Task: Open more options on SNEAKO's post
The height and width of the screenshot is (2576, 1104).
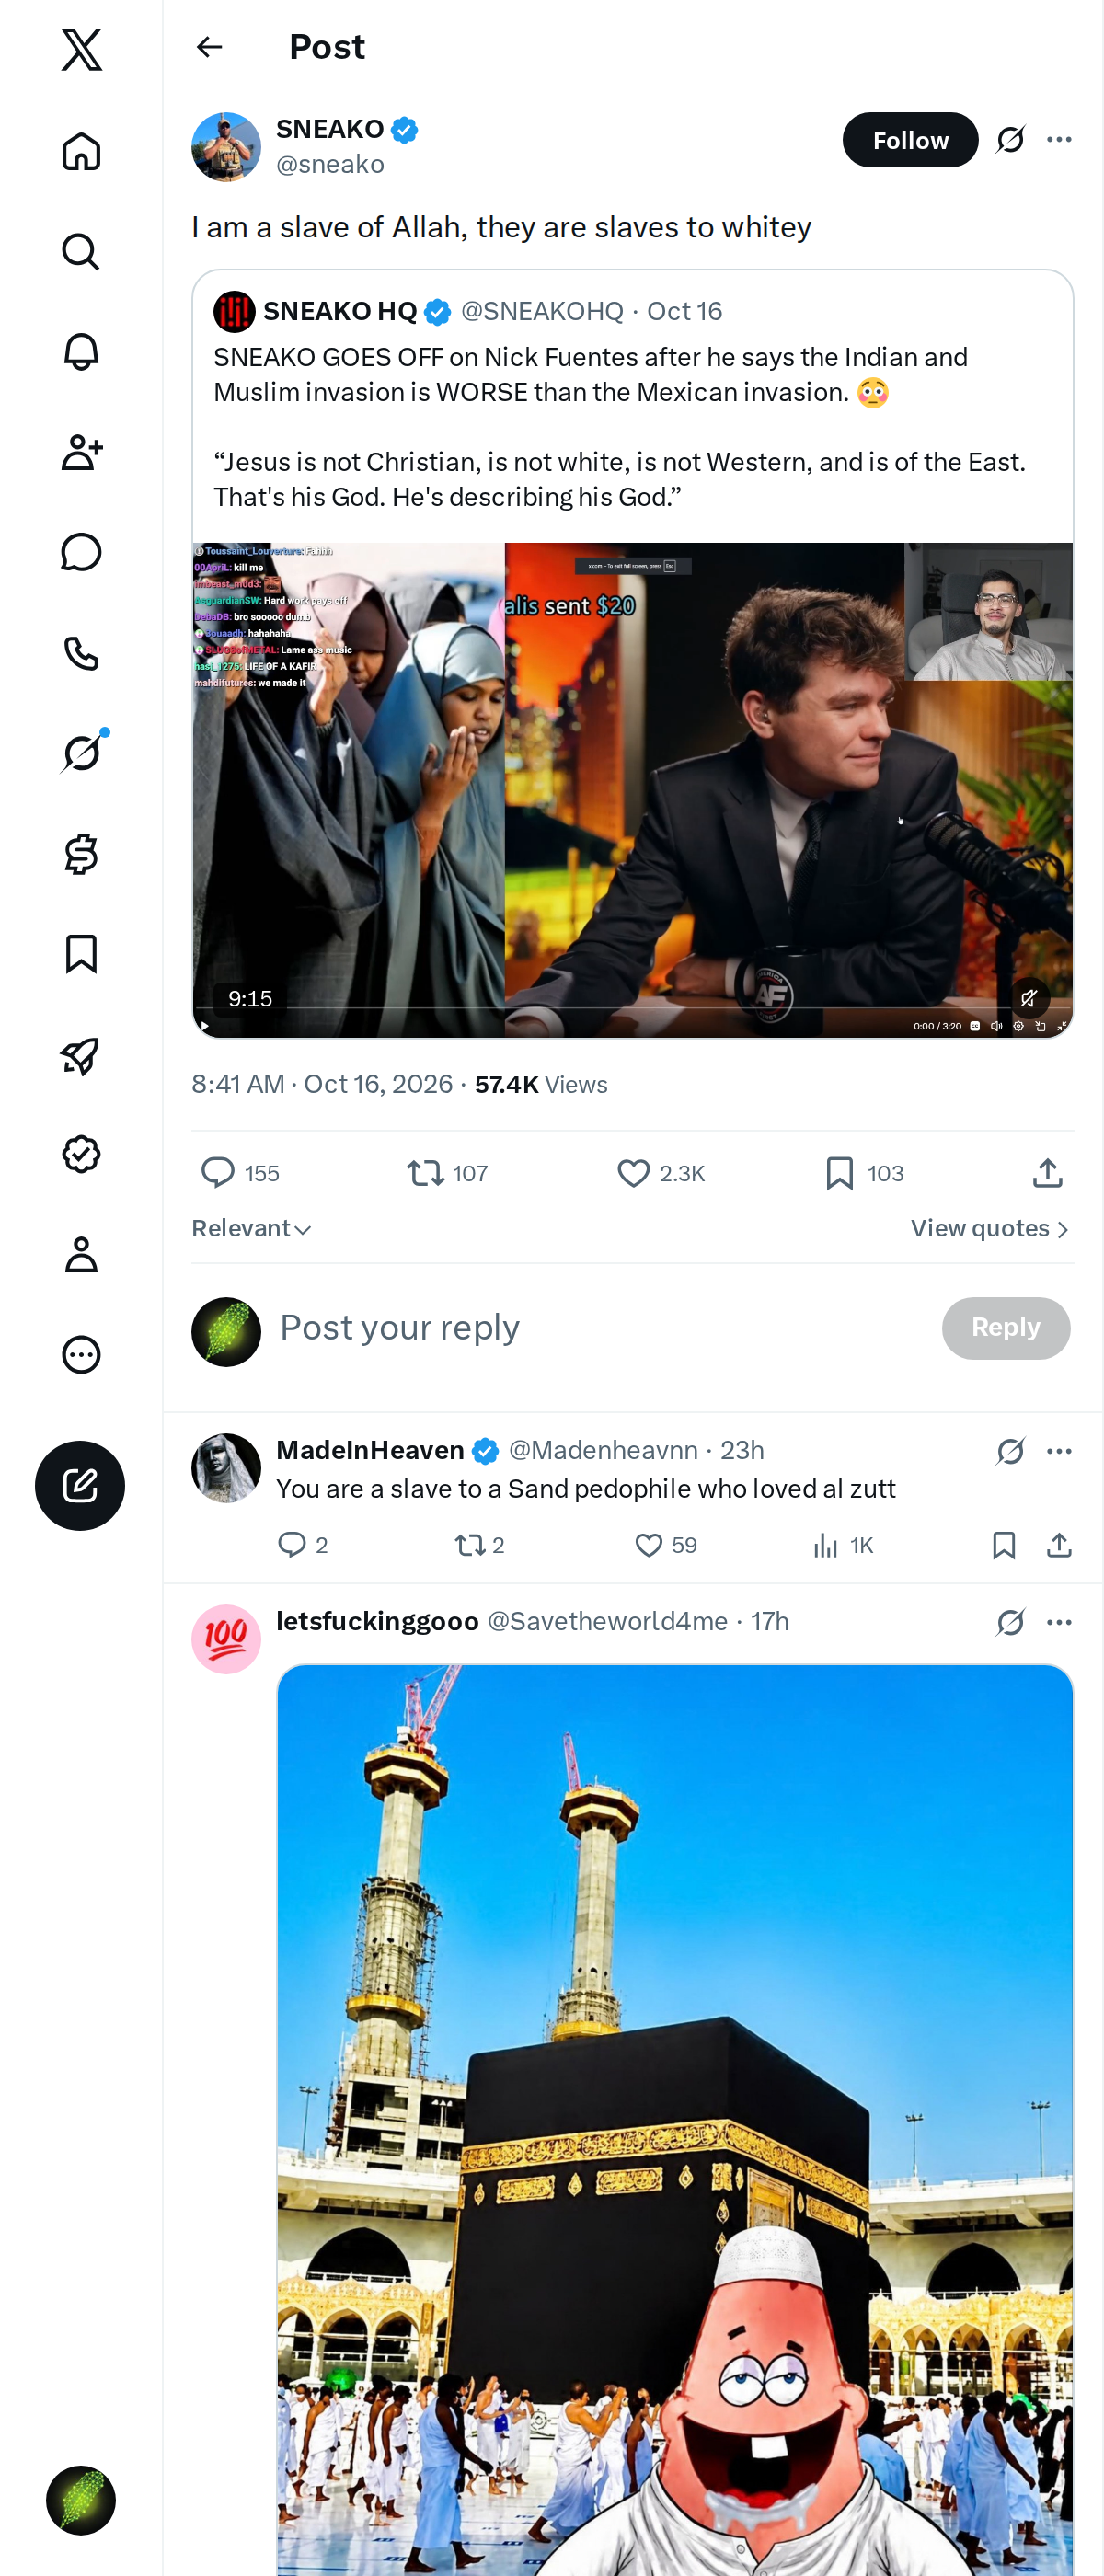Action: [x=1059, y=139]
